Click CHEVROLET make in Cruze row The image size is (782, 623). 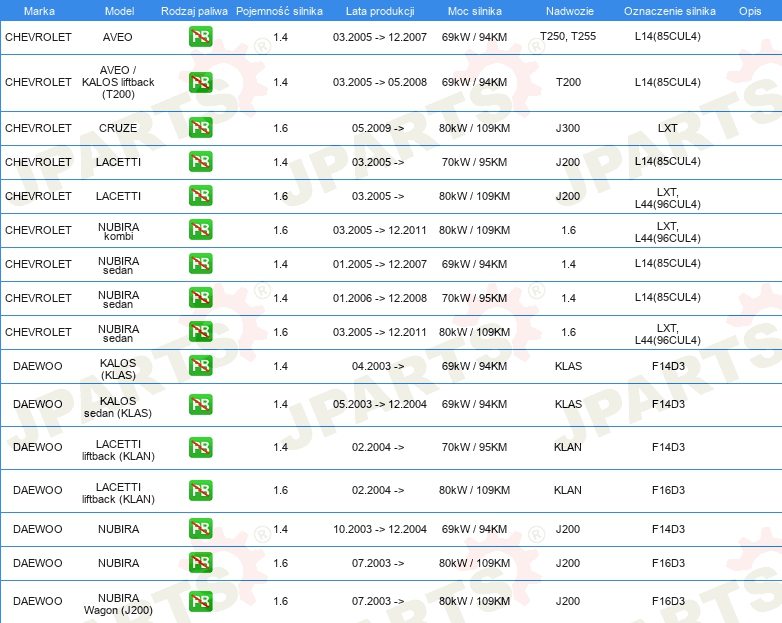pos(38,128)
